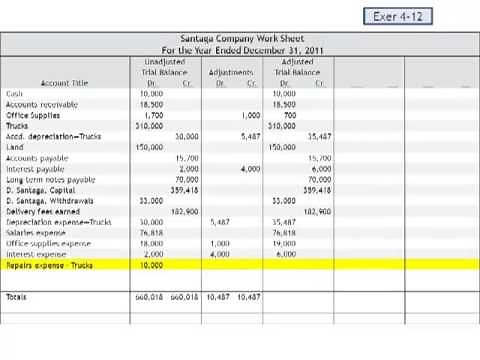Select the D. Santaga, Capital label

click(x=41, y=190)
